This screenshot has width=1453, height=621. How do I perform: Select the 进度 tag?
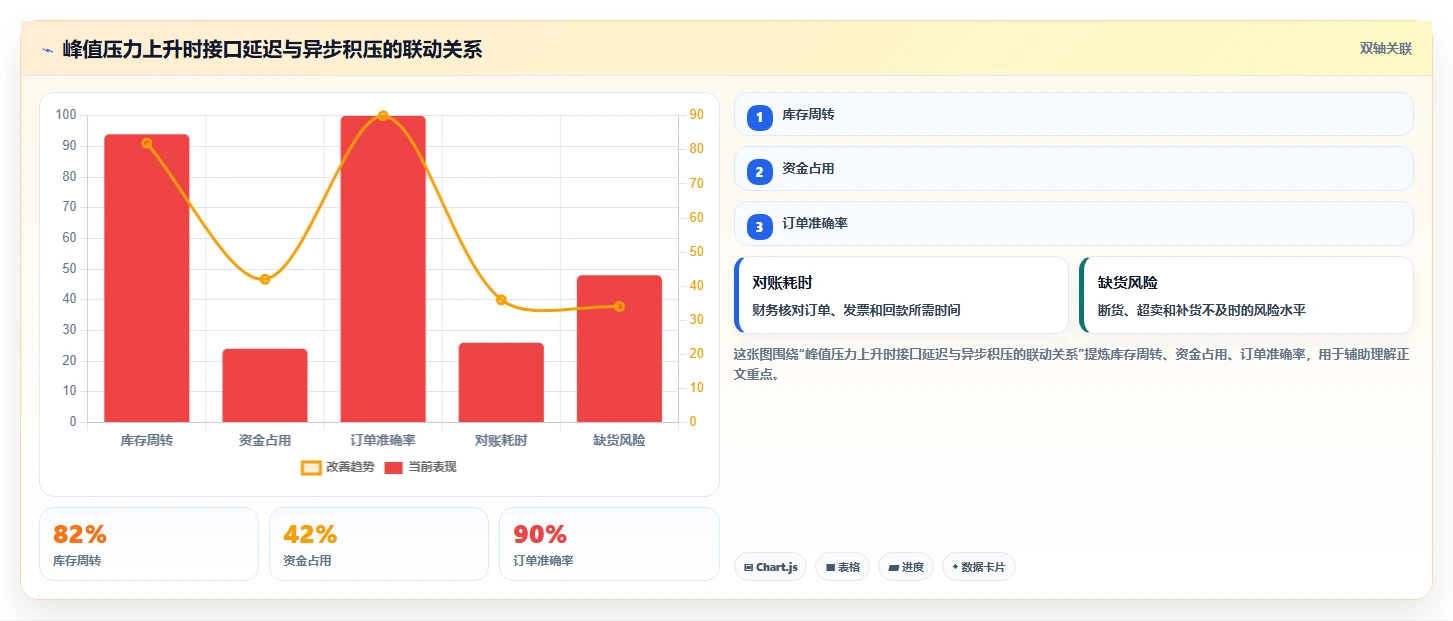click(906, 567)
